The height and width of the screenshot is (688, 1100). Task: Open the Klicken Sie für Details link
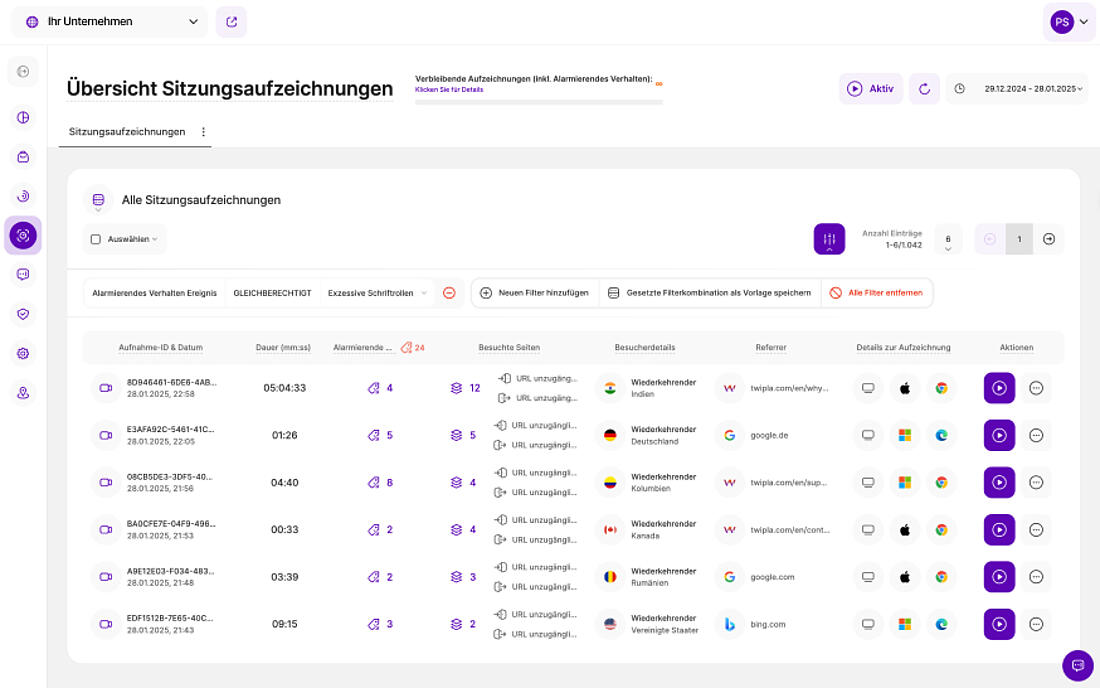(x=449, y=90)
